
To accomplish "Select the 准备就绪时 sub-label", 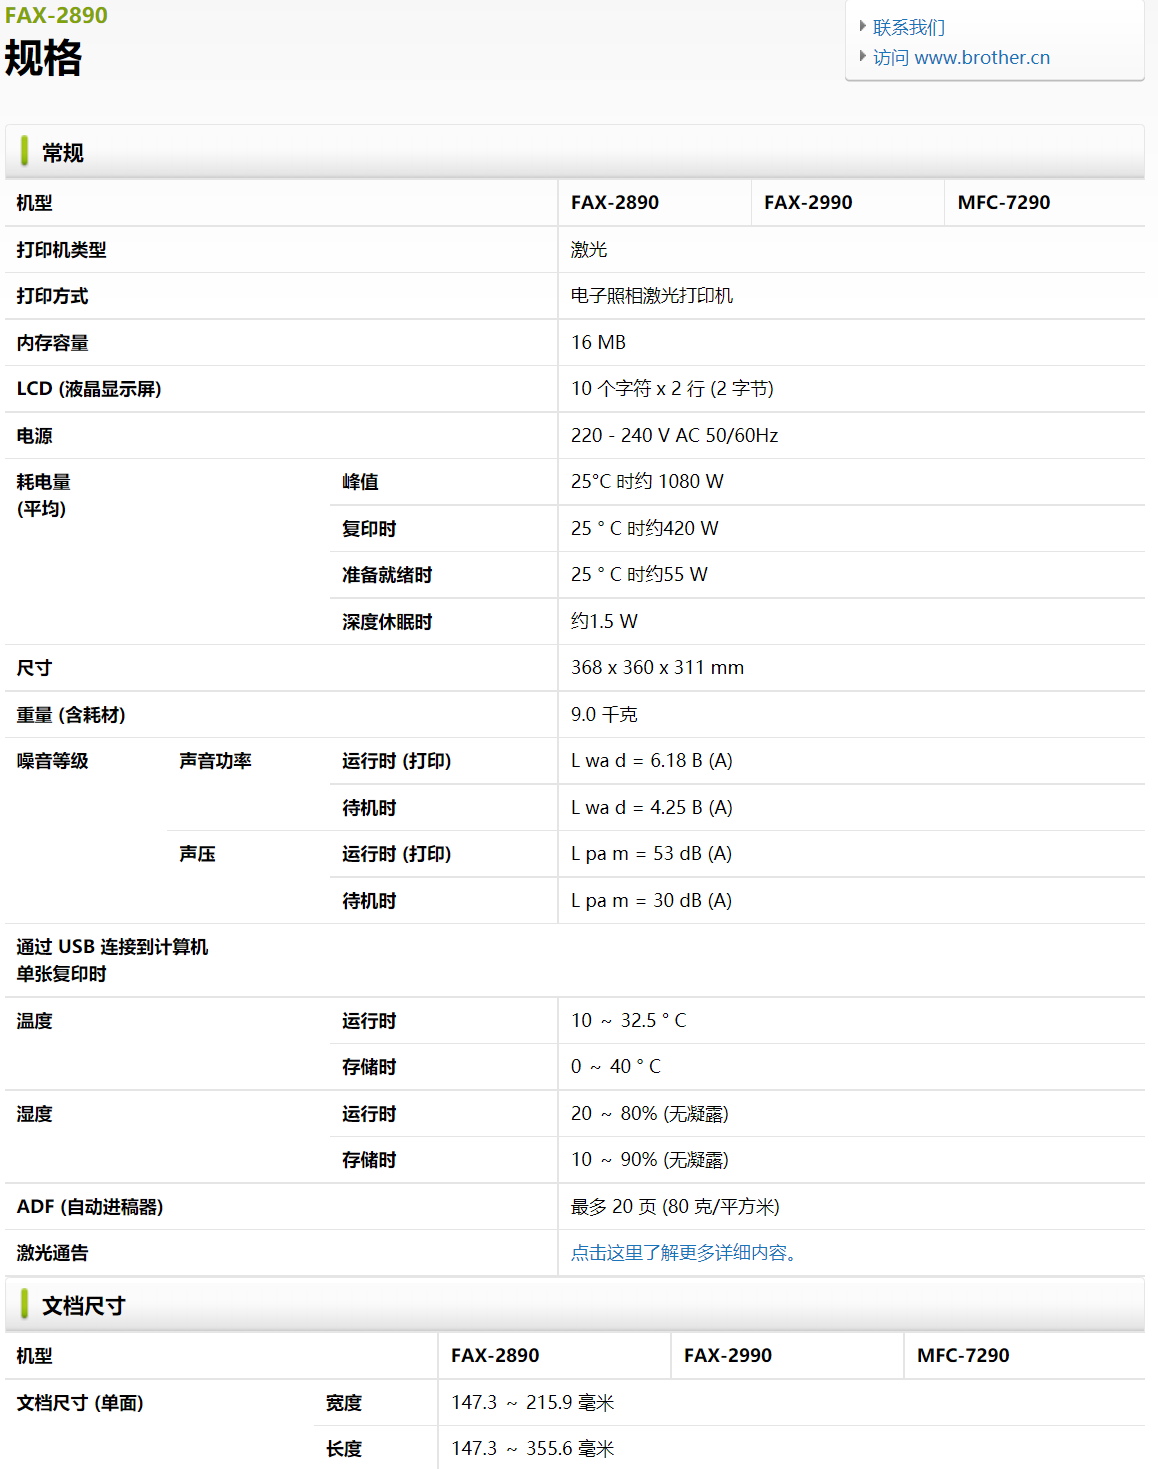I will coord(387,575).
